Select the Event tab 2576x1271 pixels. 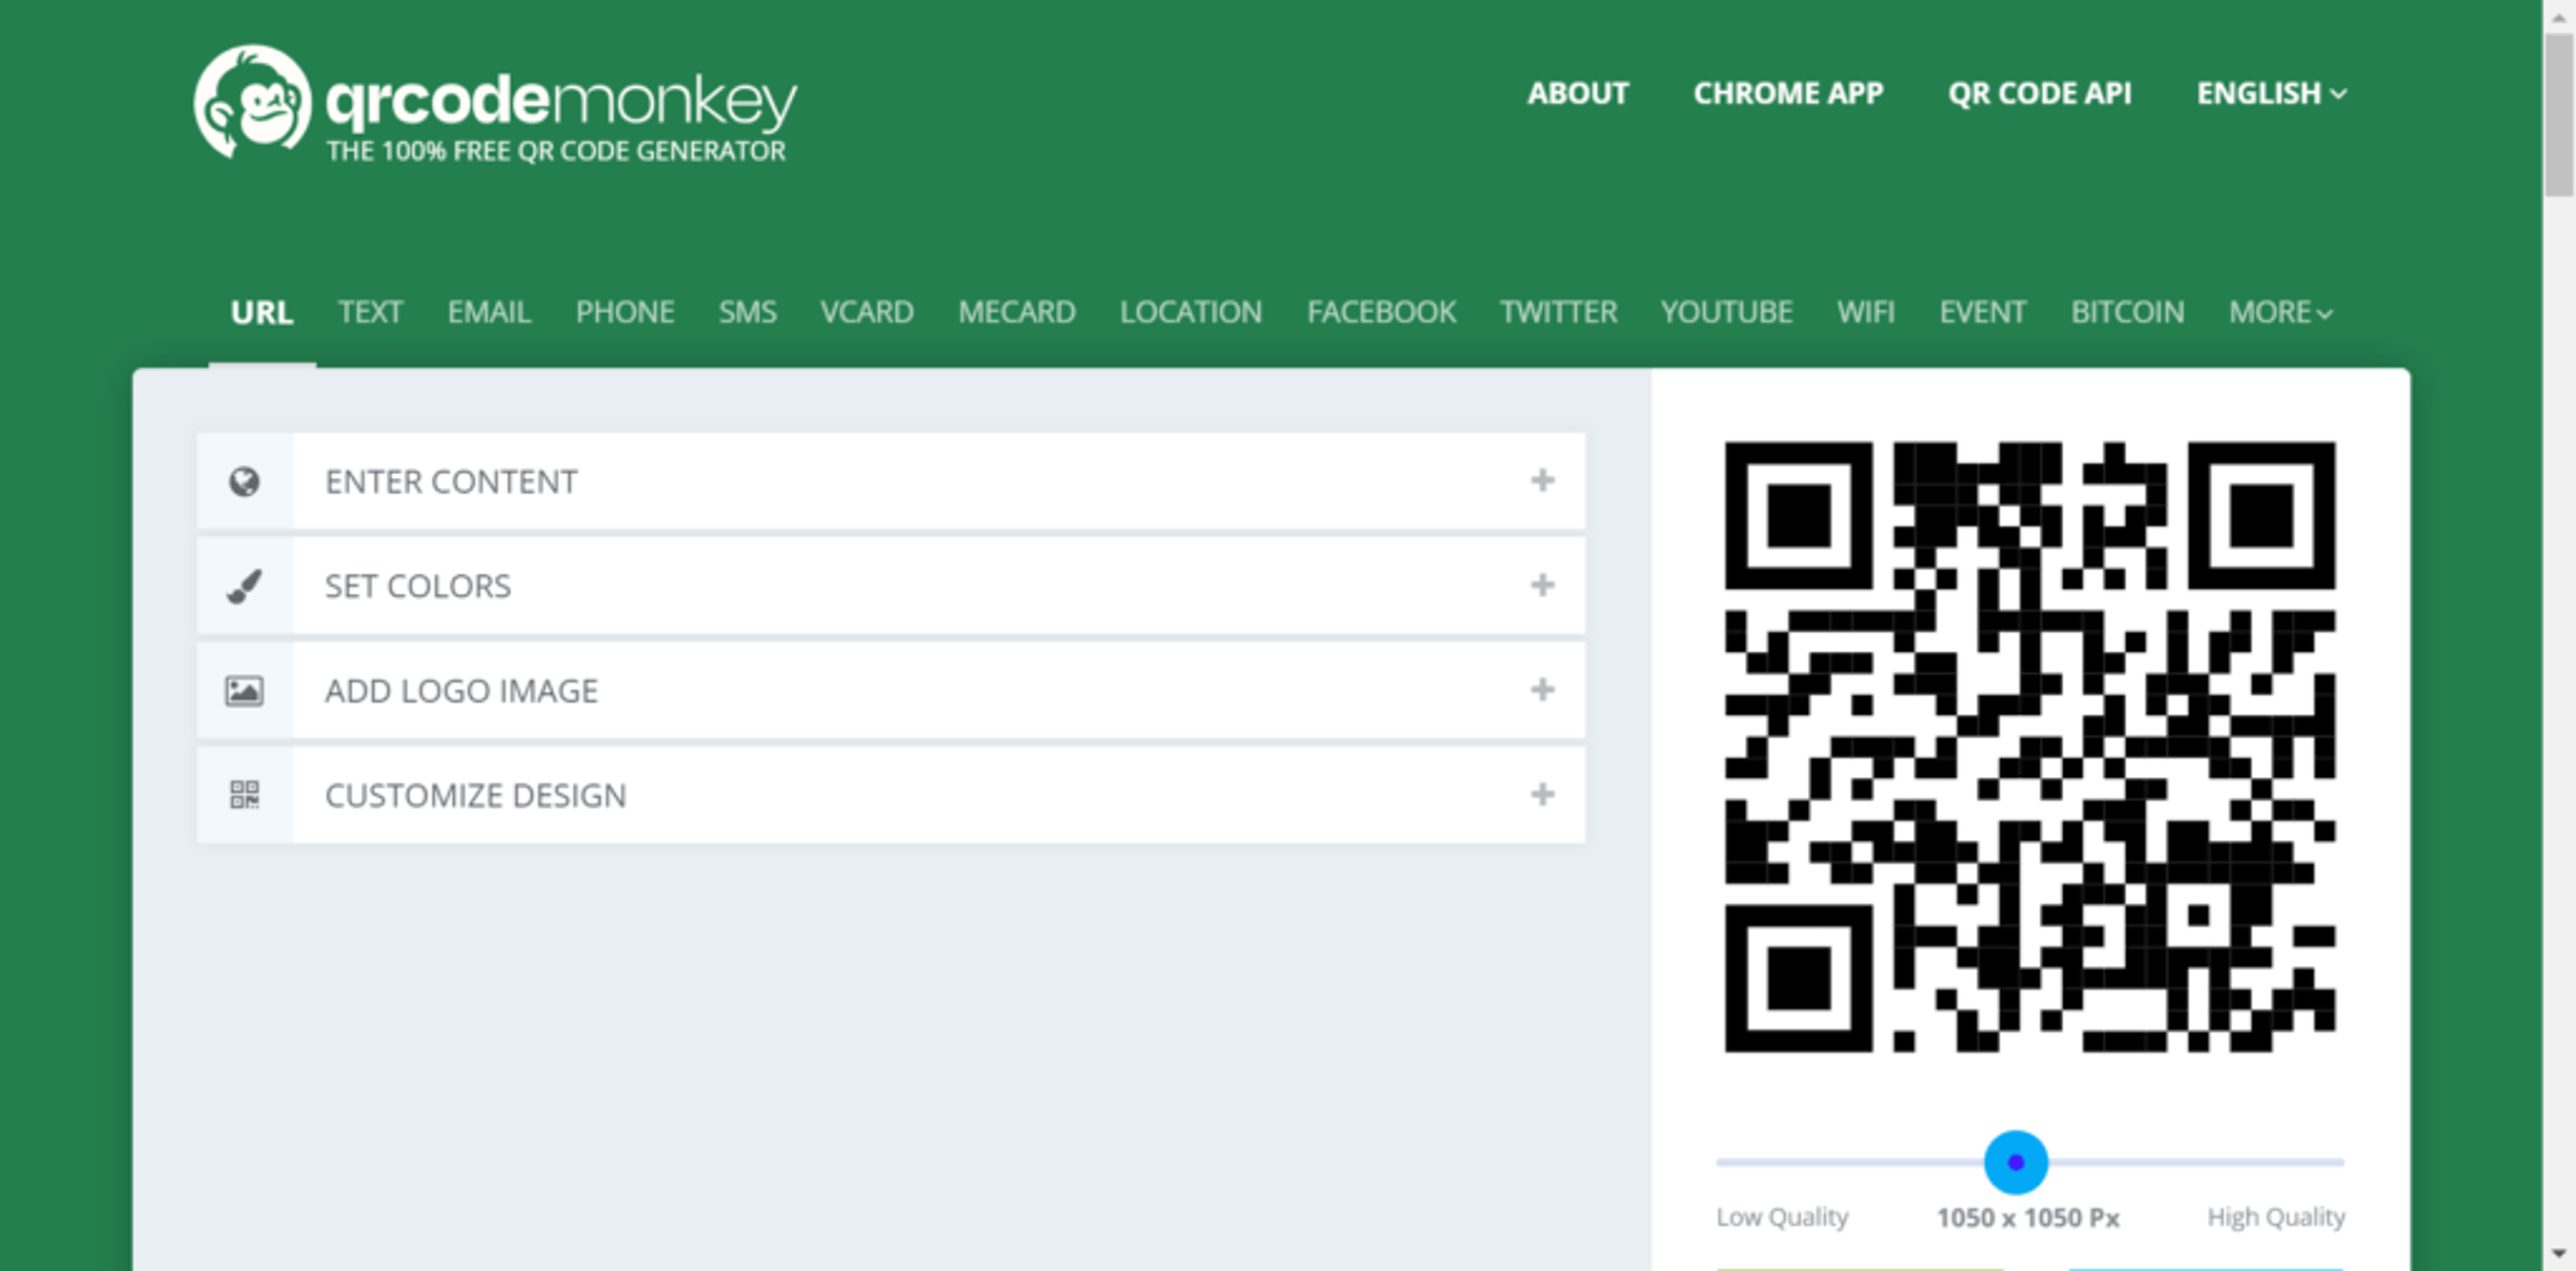(x=1983, y=312)
